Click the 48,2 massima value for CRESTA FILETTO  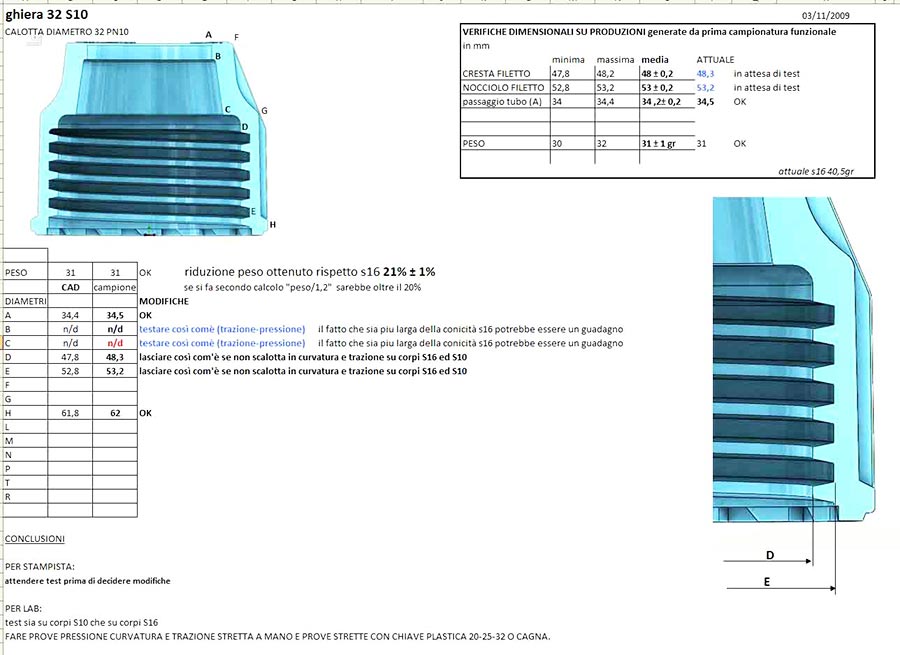(605, 73)
